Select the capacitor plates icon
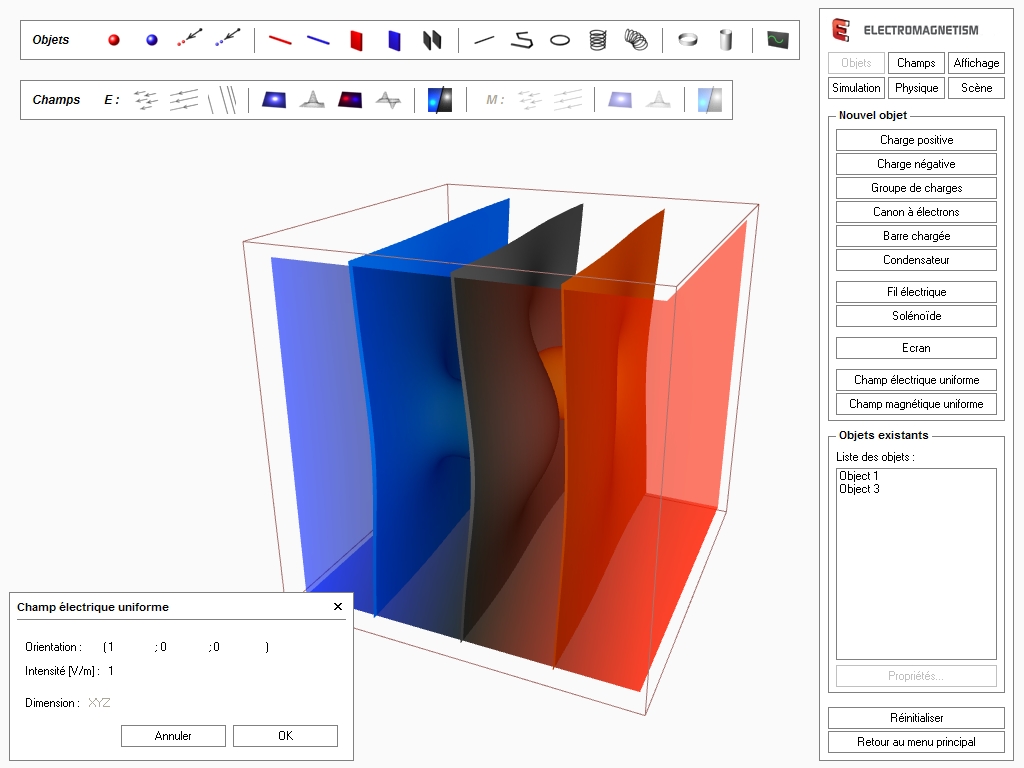The height and width of the screenshot is (768, 1024). click(432, 40)
